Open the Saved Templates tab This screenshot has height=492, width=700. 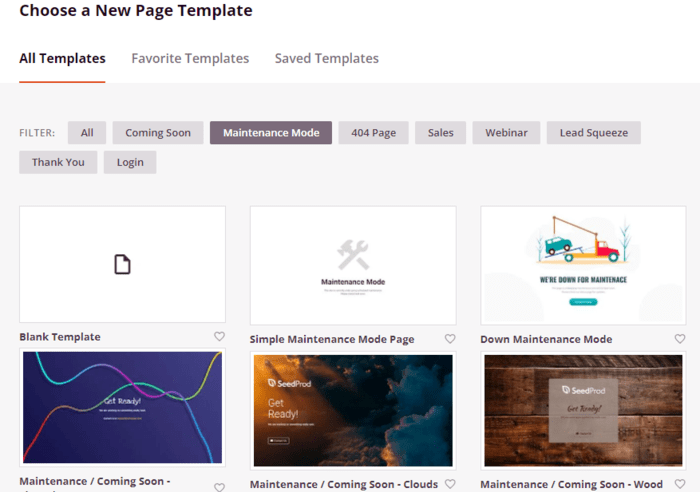pyautogui.click(x=326, y=58)
